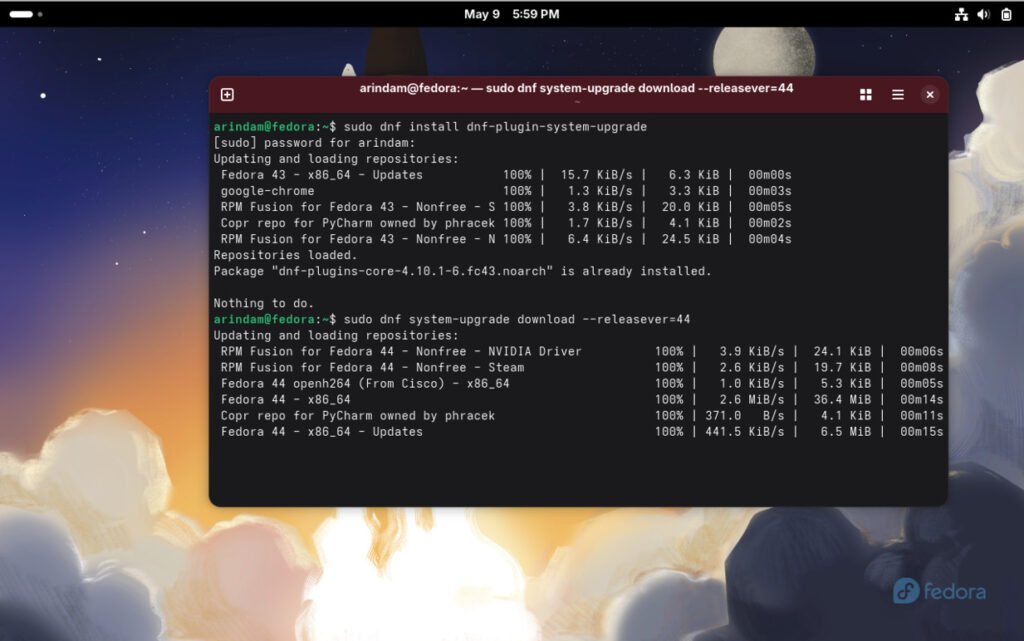Click the battery indicator icon

(1006, 14)
